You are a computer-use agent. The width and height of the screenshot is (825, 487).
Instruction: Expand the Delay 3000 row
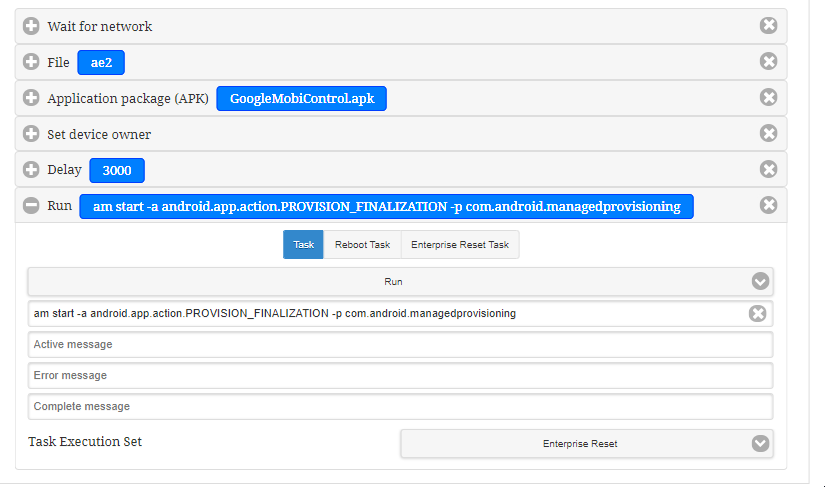[x=31, y=169]
